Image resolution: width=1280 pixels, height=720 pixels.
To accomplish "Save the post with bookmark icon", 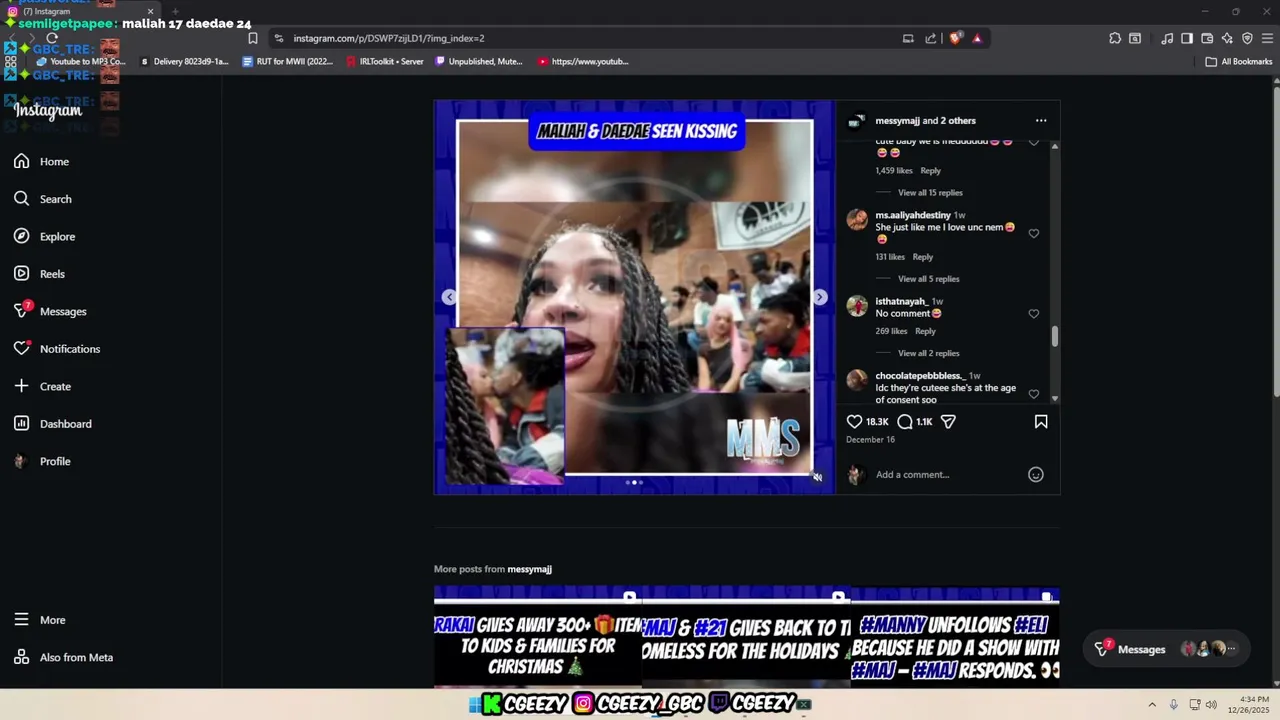I will click(1041, 422).
